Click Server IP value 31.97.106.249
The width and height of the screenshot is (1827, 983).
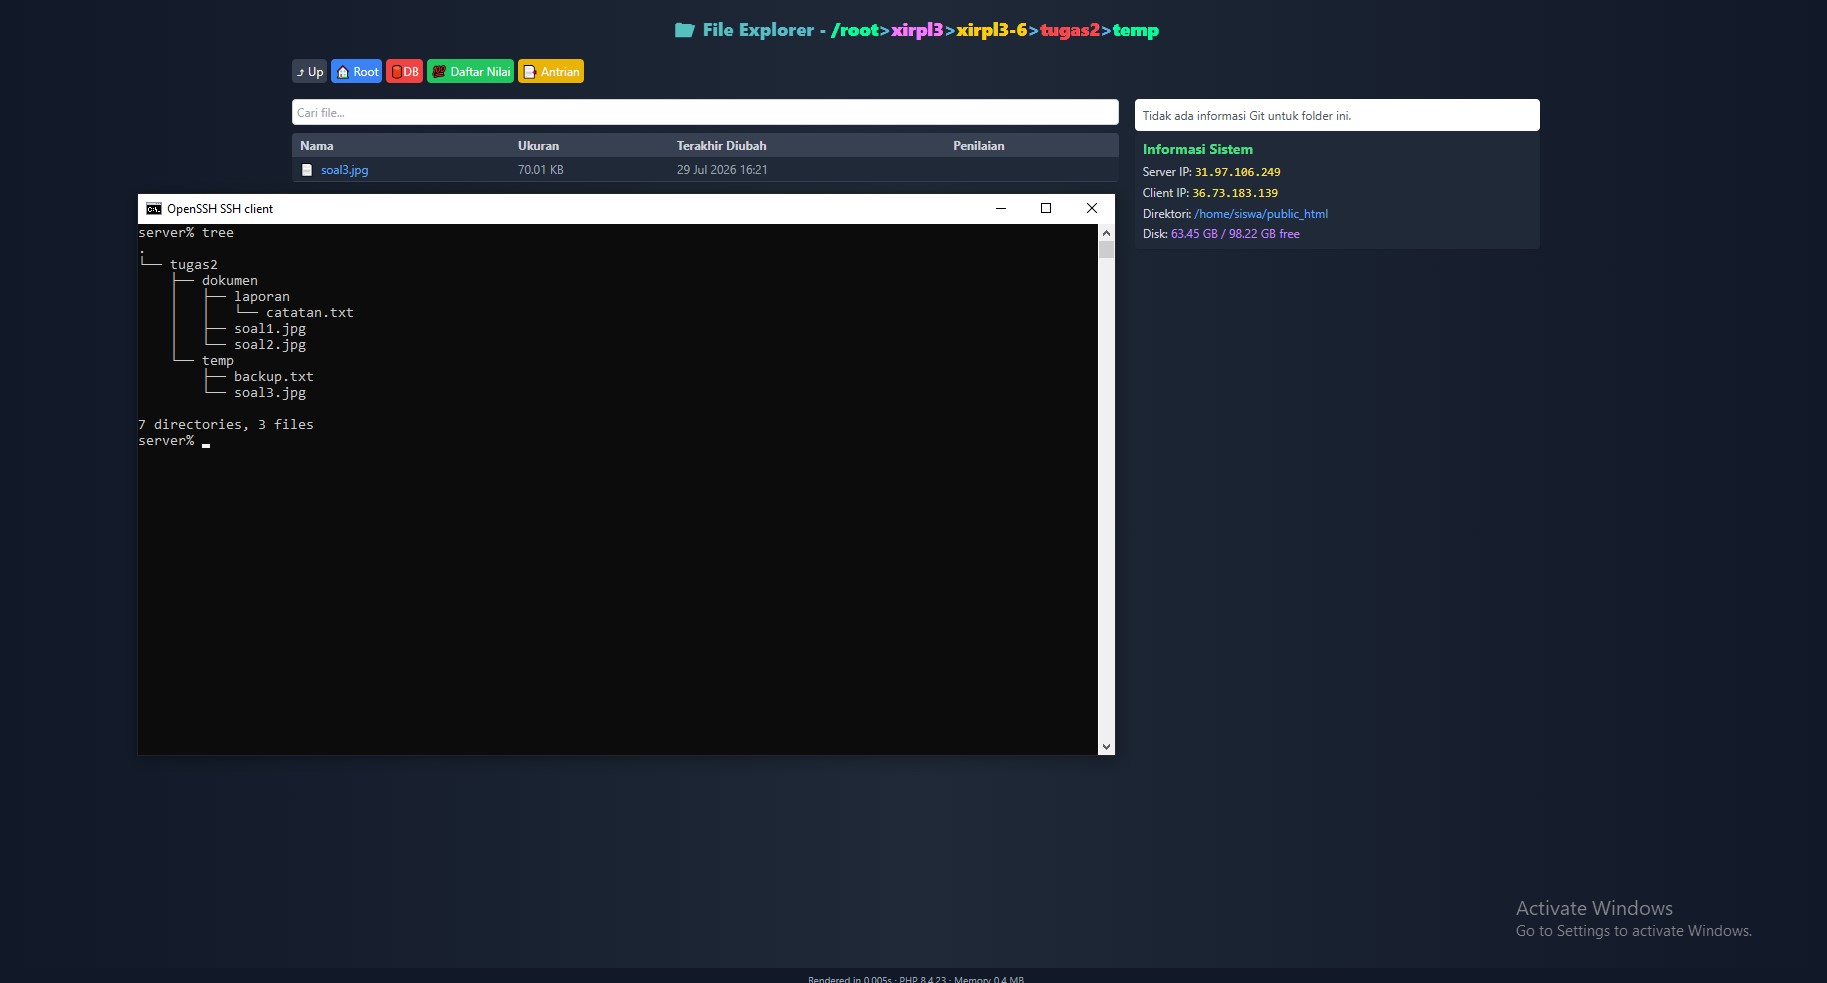point(1237,172)
